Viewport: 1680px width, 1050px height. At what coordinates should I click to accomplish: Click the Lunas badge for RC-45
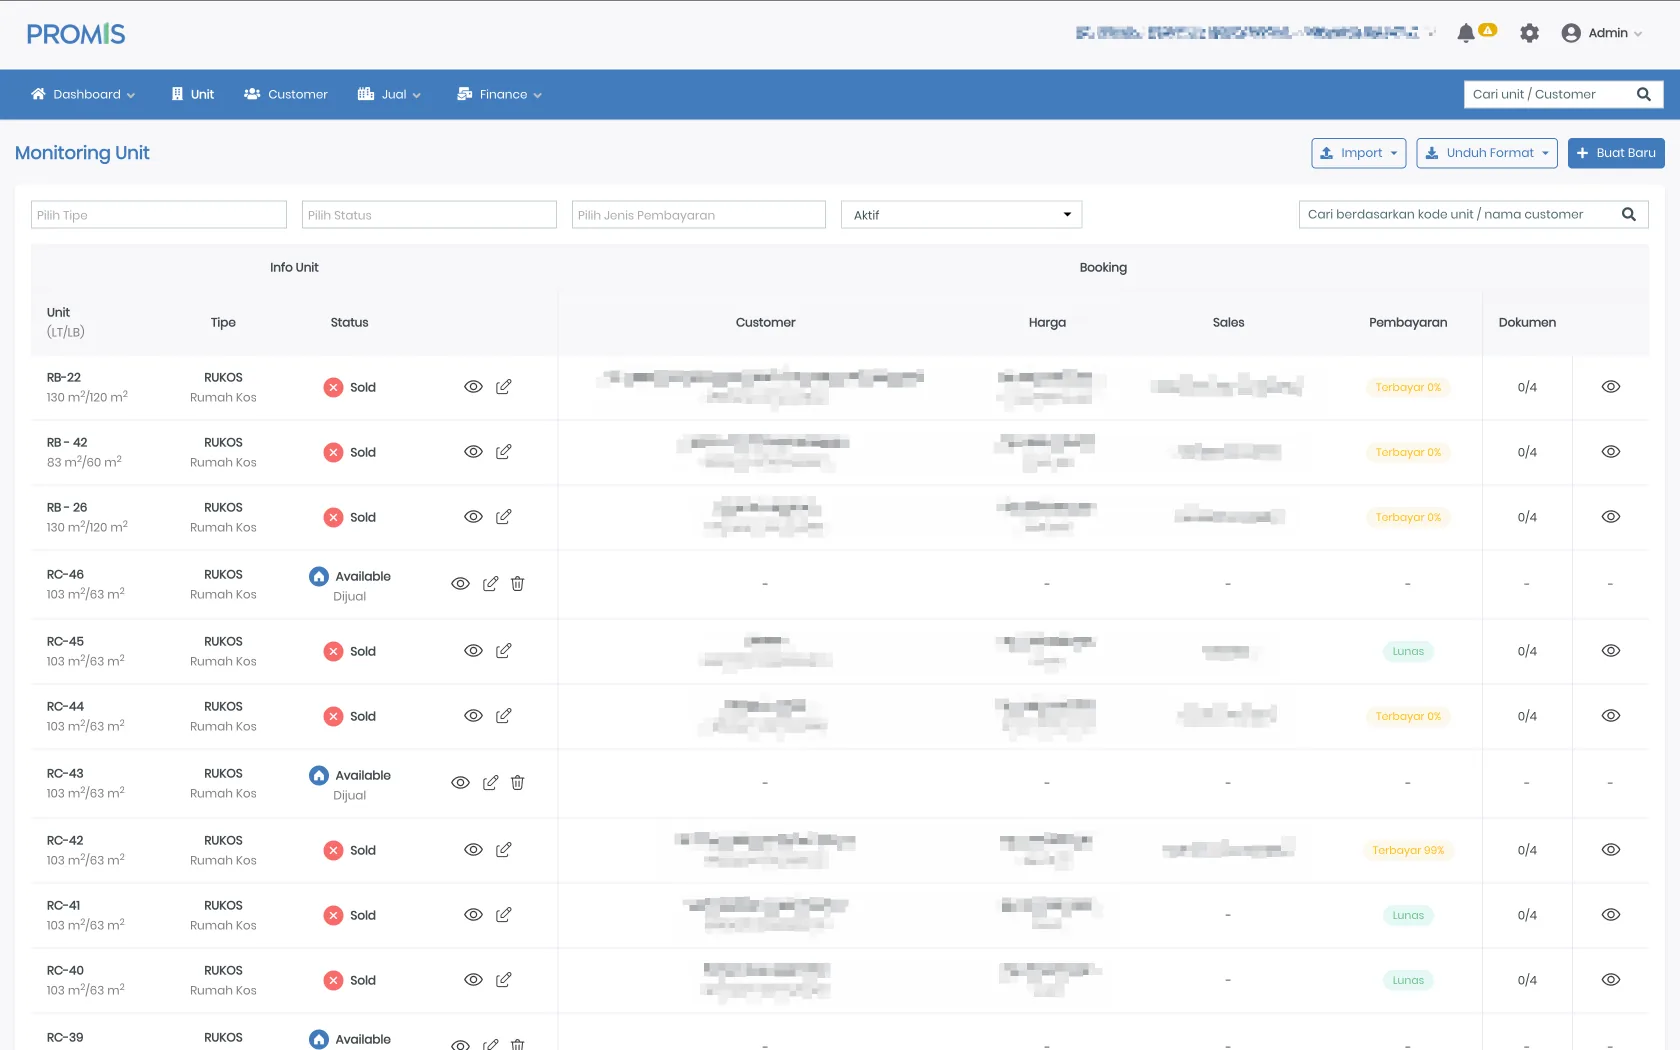pos(1408,651)
